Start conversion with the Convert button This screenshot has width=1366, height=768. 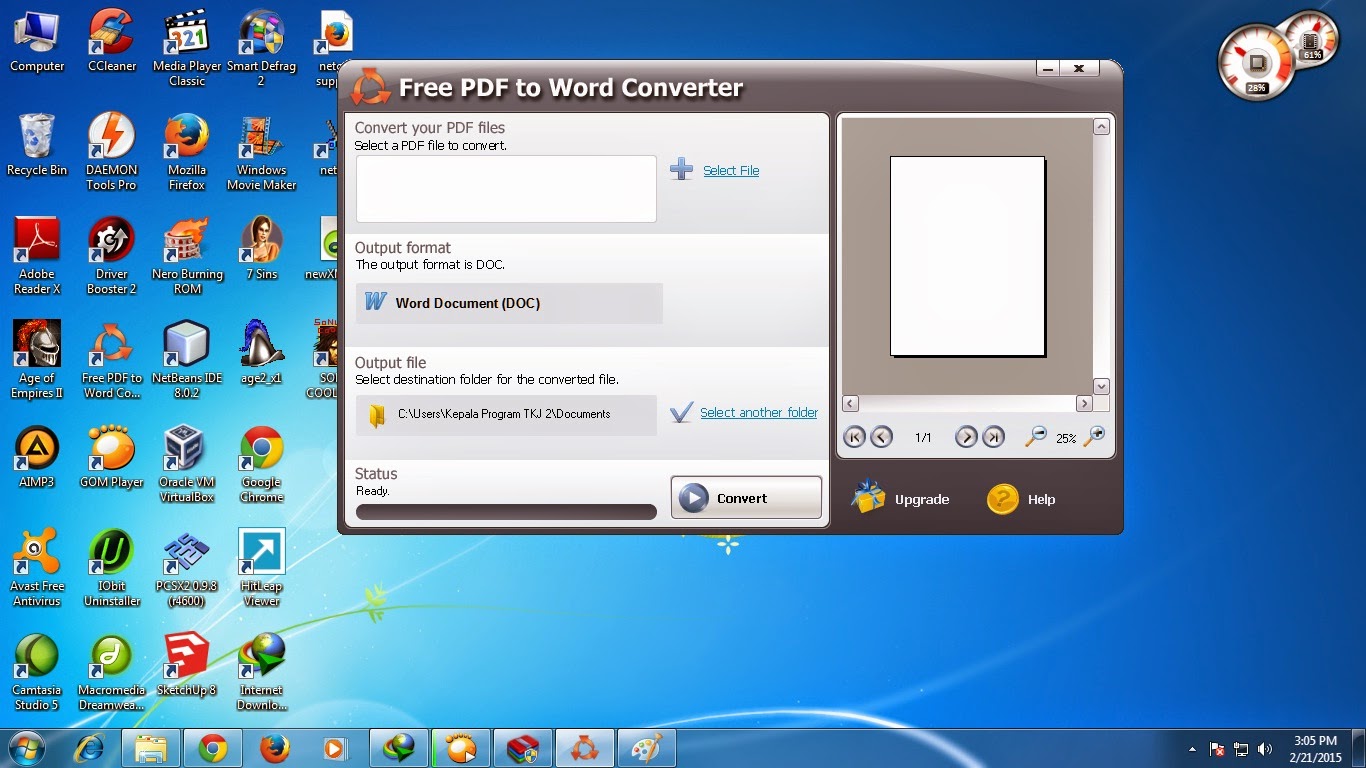click(746, 498)
